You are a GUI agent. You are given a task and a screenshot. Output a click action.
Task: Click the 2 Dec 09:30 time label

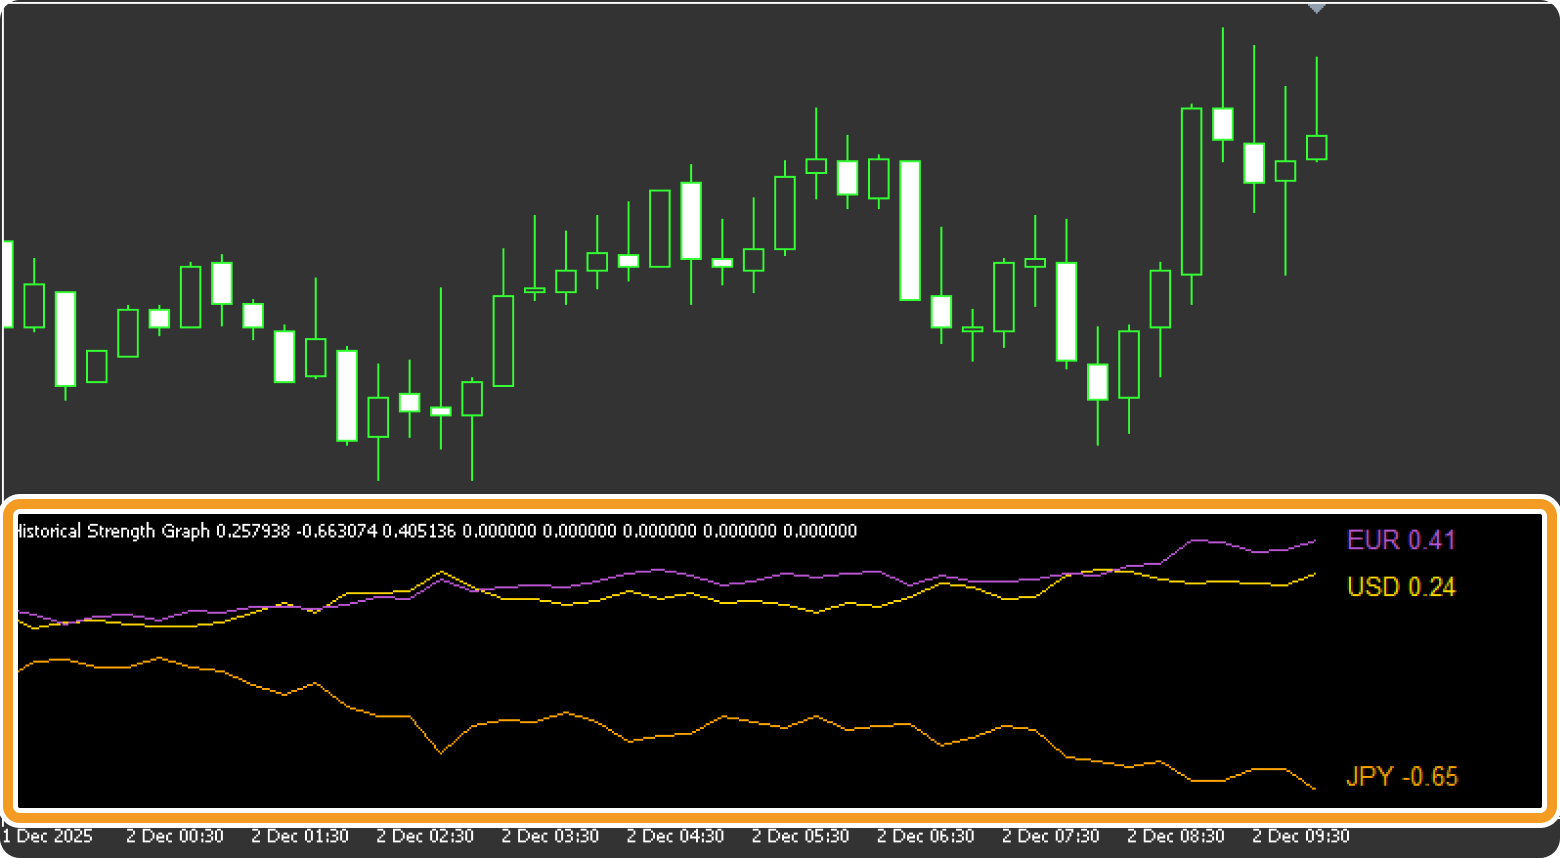1300,836
